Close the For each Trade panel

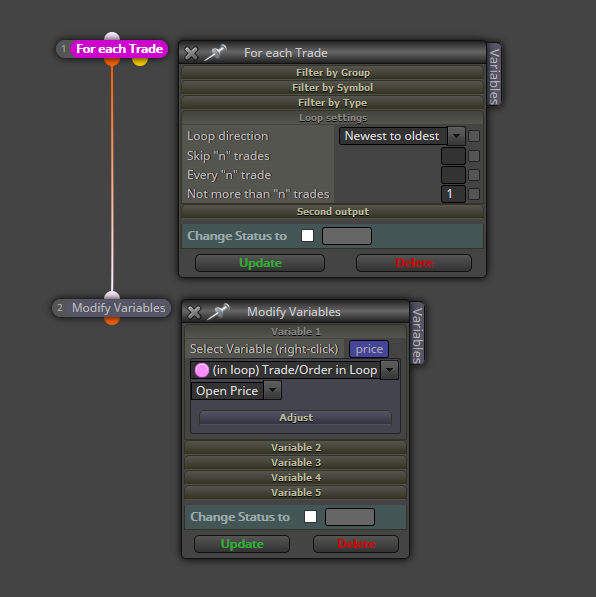[x=191, y=53]
